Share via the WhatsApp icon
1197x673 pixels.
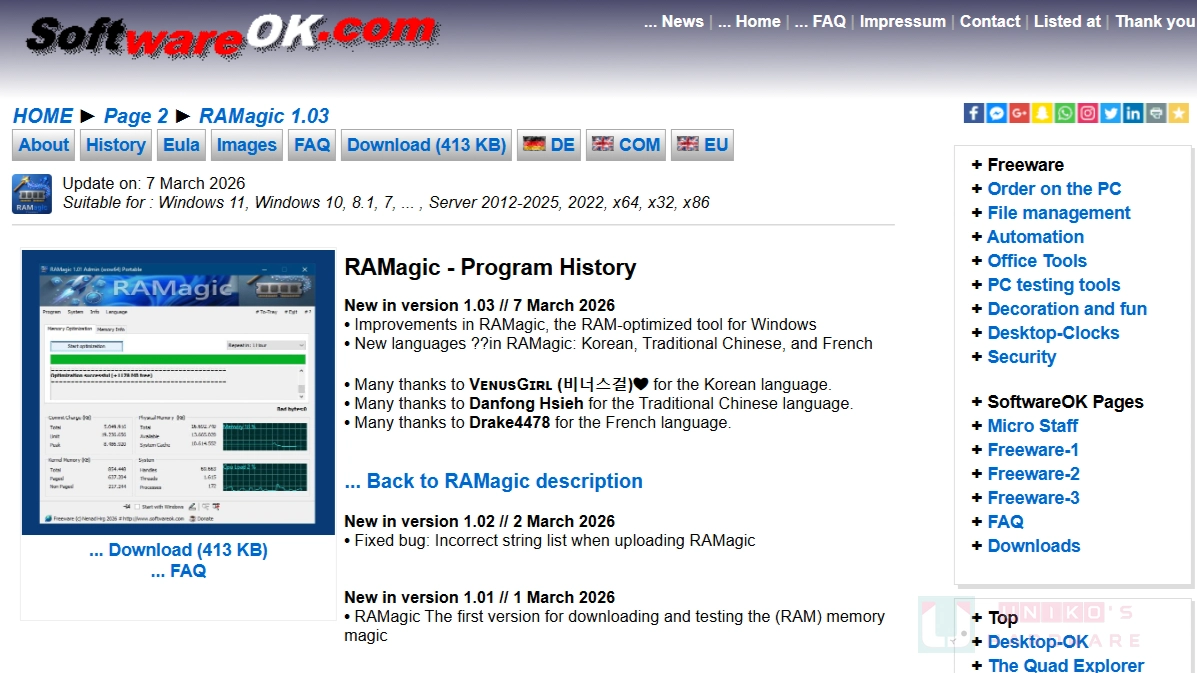click(x=1065, y=114)
